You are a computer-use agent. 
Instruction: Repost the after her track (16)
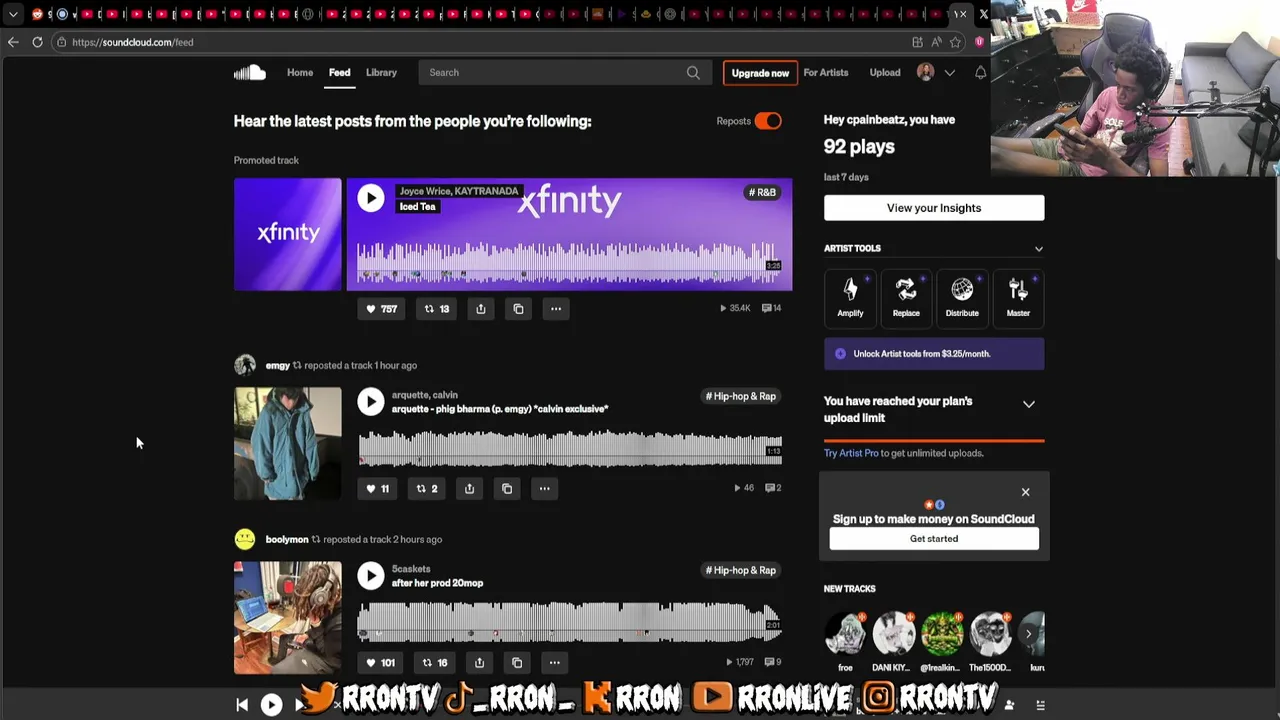(435, 662)
